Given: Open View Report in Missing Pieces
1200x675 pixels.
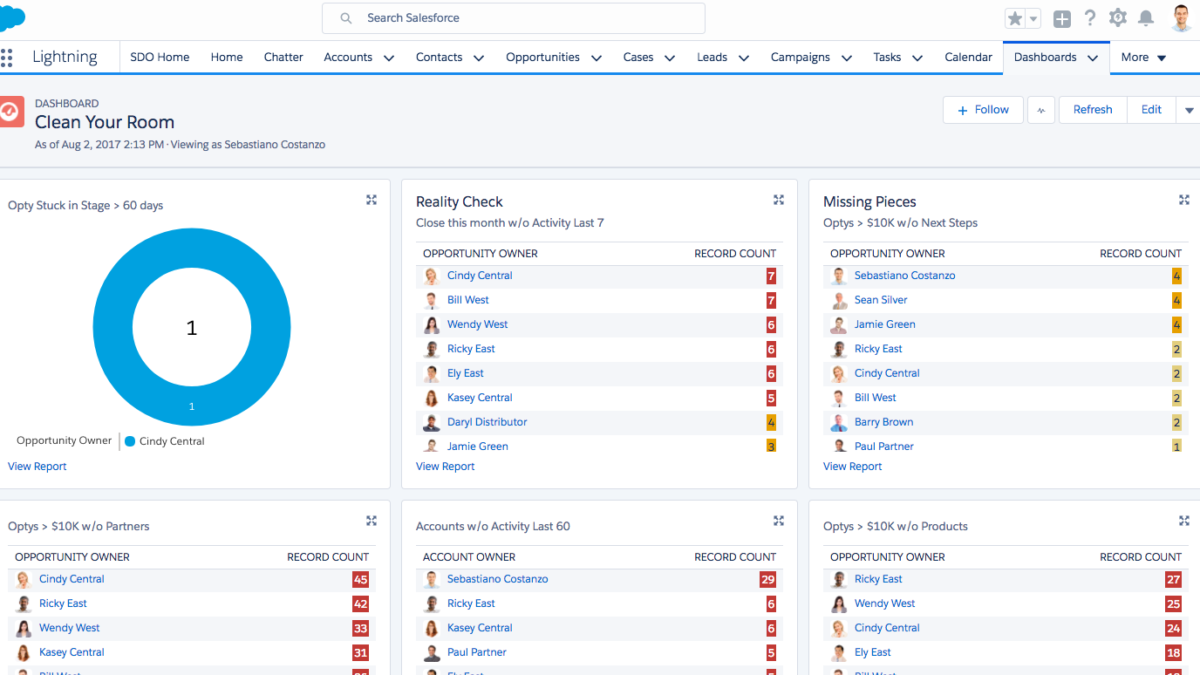Looking at the screenshot, I should 852,466.
